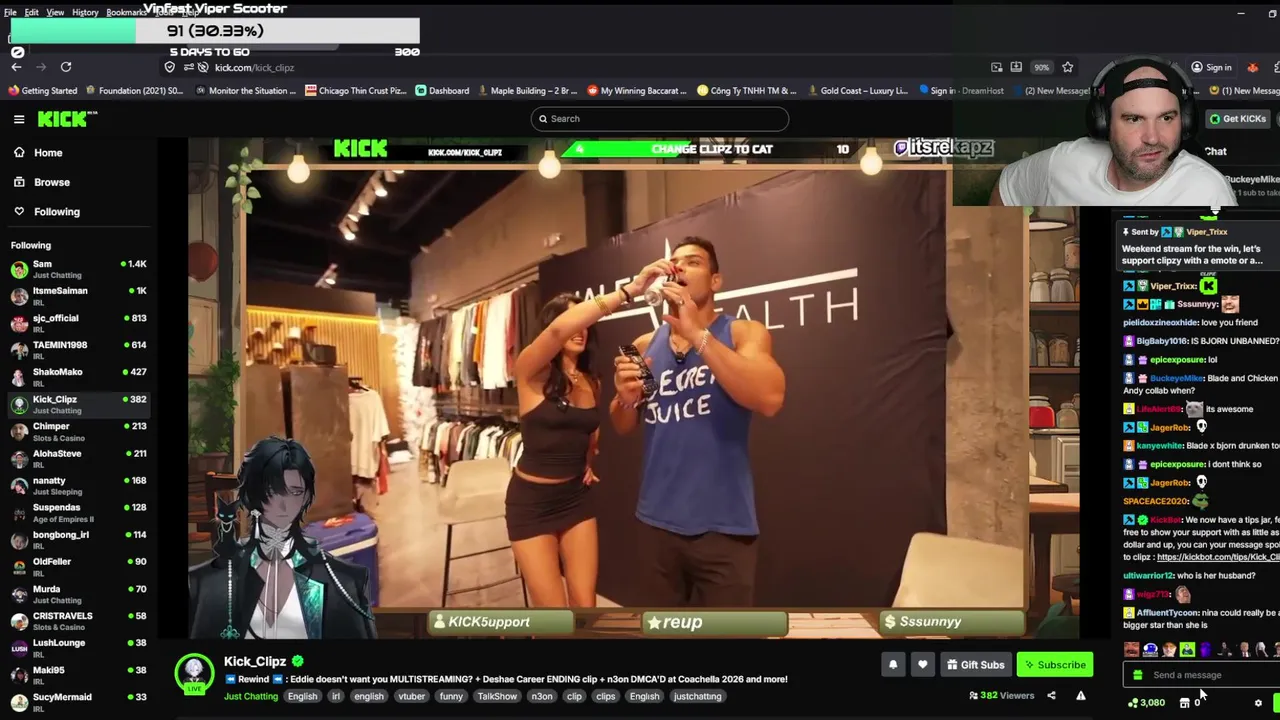Image resolution: width=1280 pixels, height=720 pixels.
Task: Select AlohaSteve channel in Following list
Action: (78, 458)
